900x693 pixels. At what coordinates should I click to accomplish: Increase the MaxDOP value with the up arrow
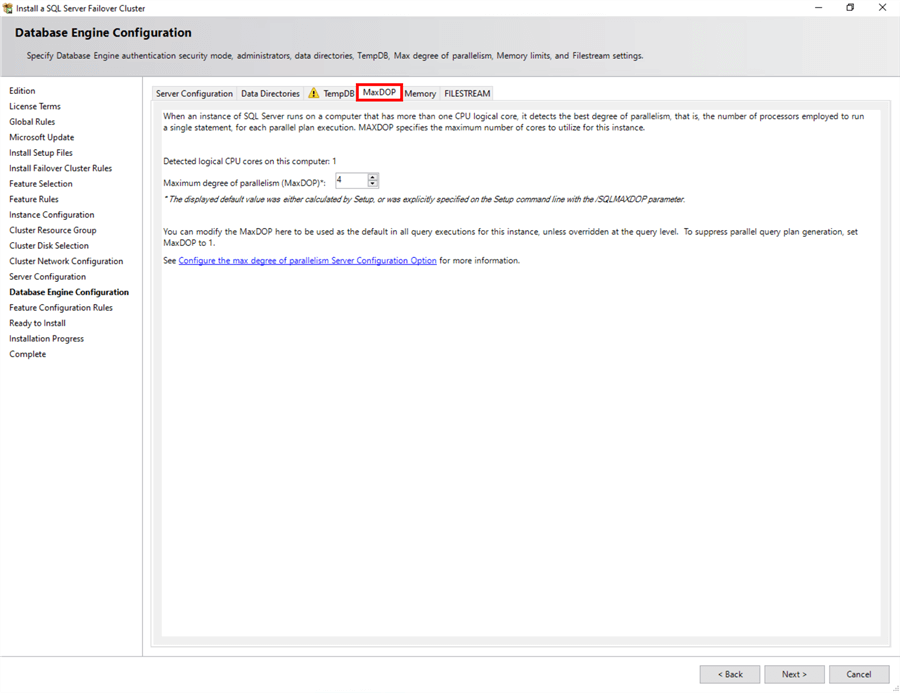click(373, 177)
